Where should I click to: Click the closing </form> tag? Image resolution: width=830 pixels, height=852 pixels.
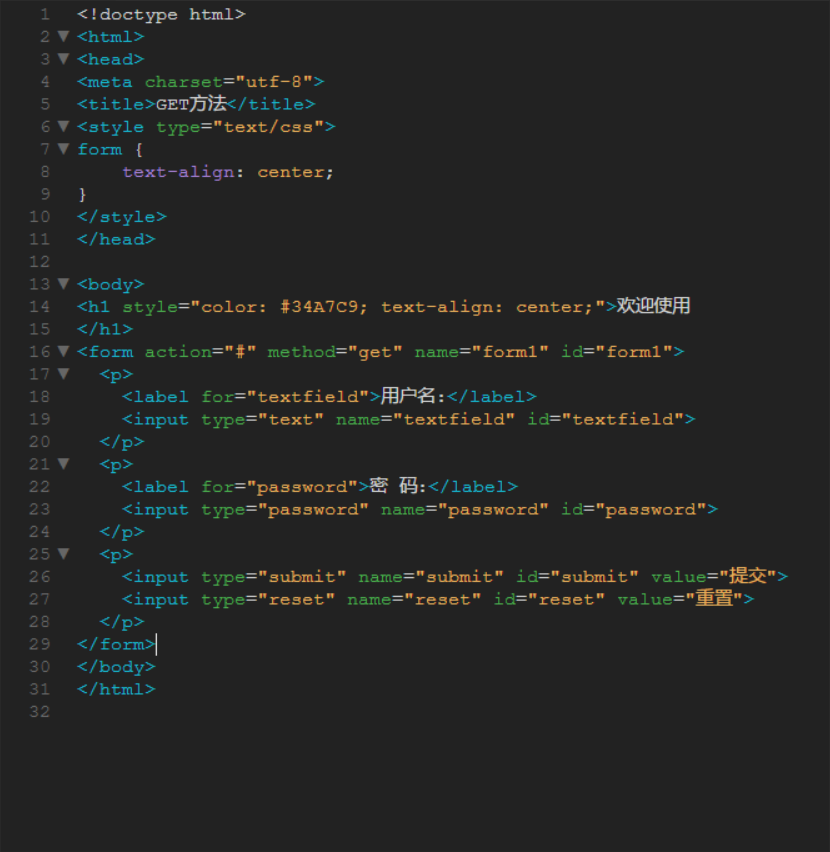click(x=116, y=644)
